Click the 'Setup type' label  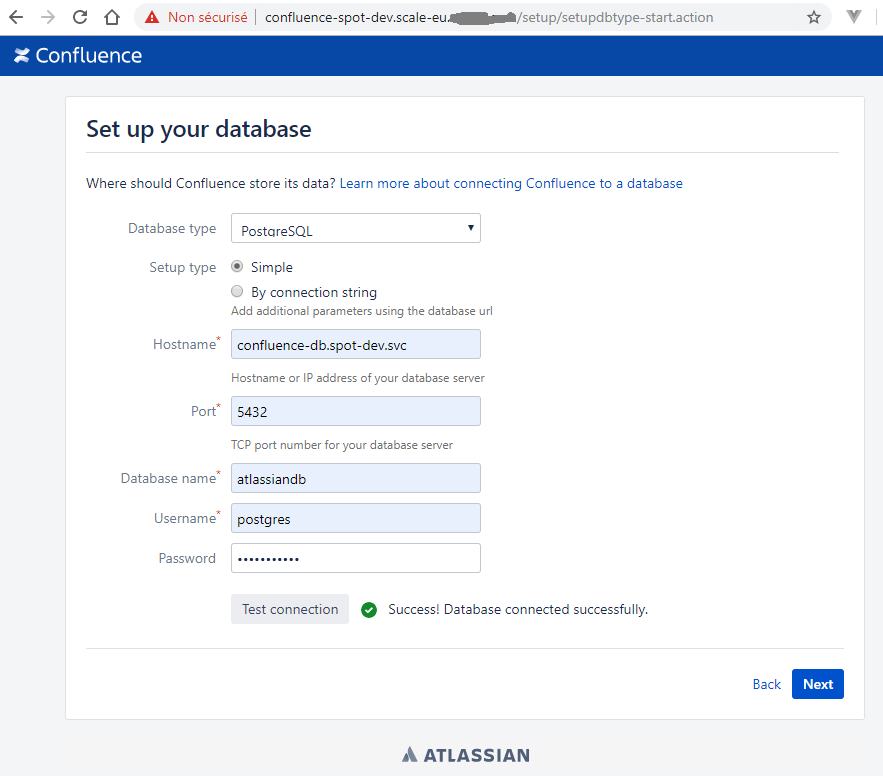(x=182, y=267)
